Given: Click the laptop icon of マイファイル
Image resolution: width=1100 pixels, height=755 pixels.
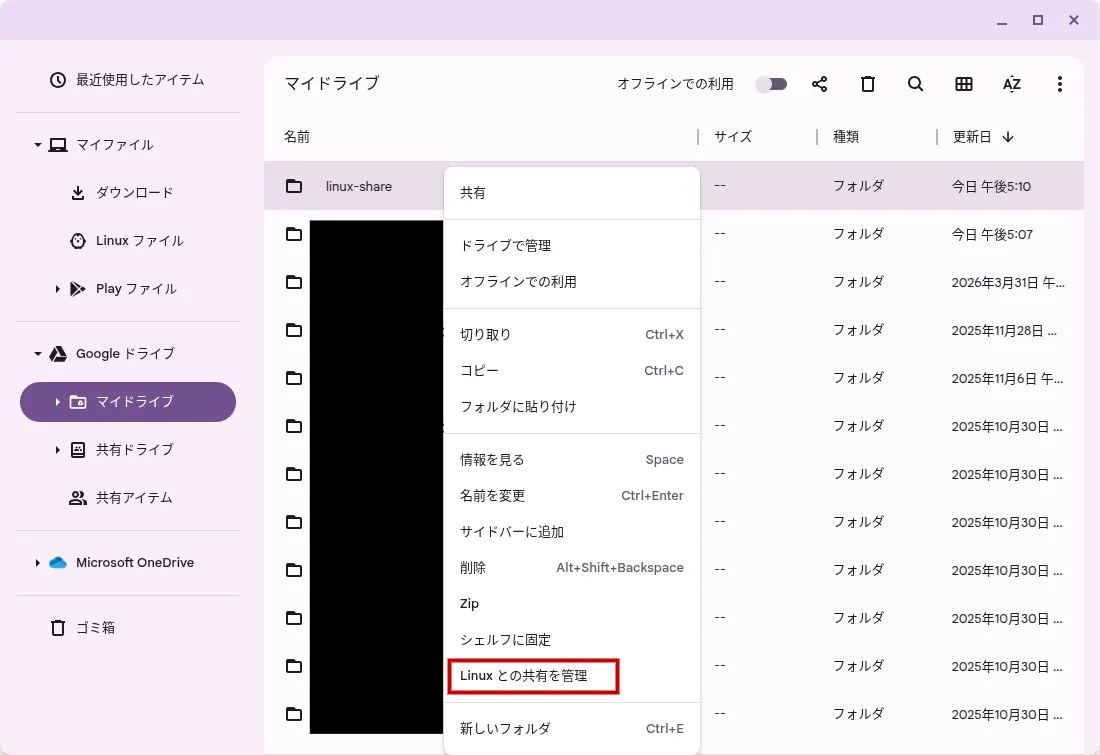Looking at the screenshot, I should click(58, 145).
